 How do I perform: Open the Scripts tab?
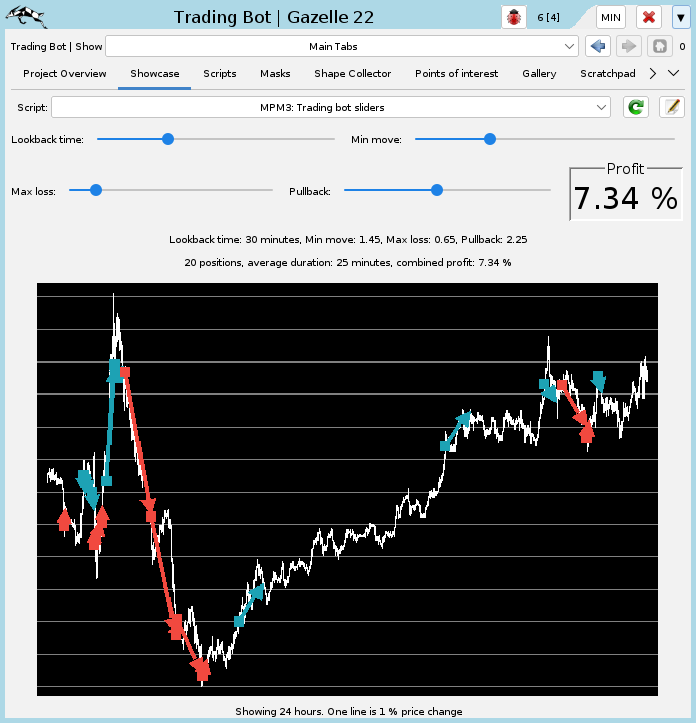220,74
